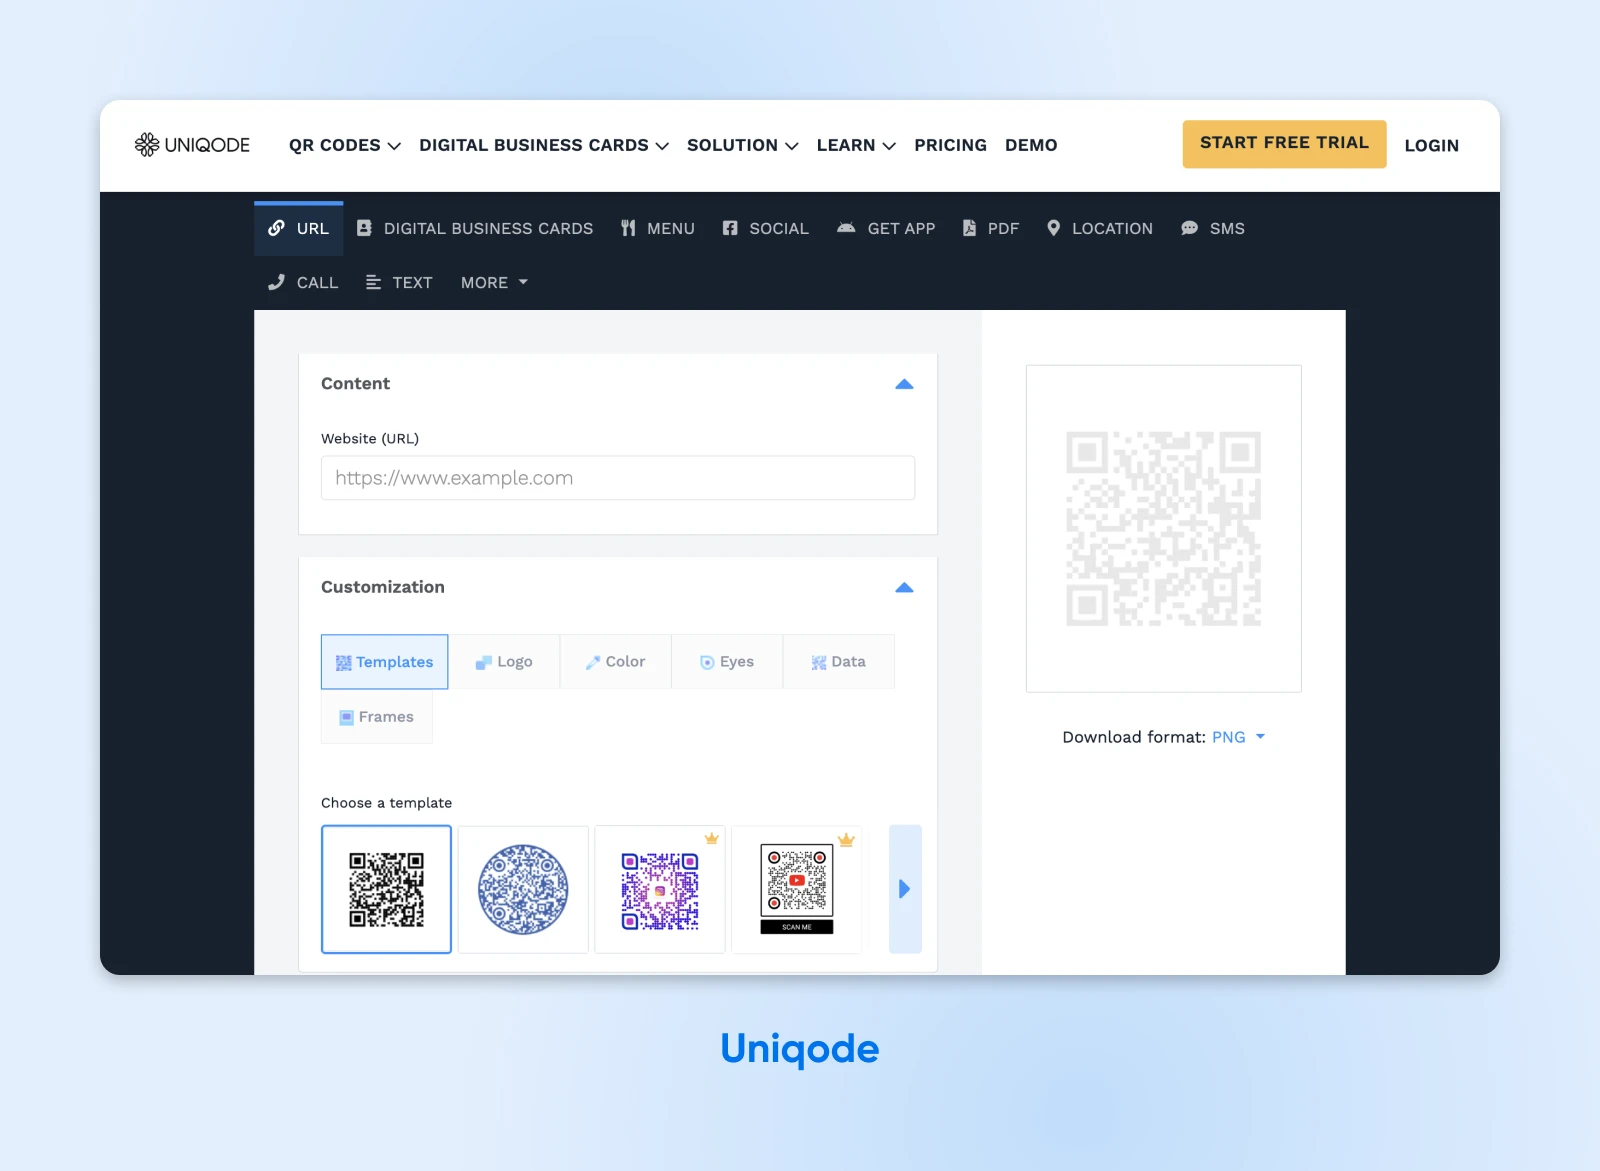The height and width of the screenshot is (1171, 1600).
Task: Click the link icon on URL tab
Action: click(x=276, y=228)
